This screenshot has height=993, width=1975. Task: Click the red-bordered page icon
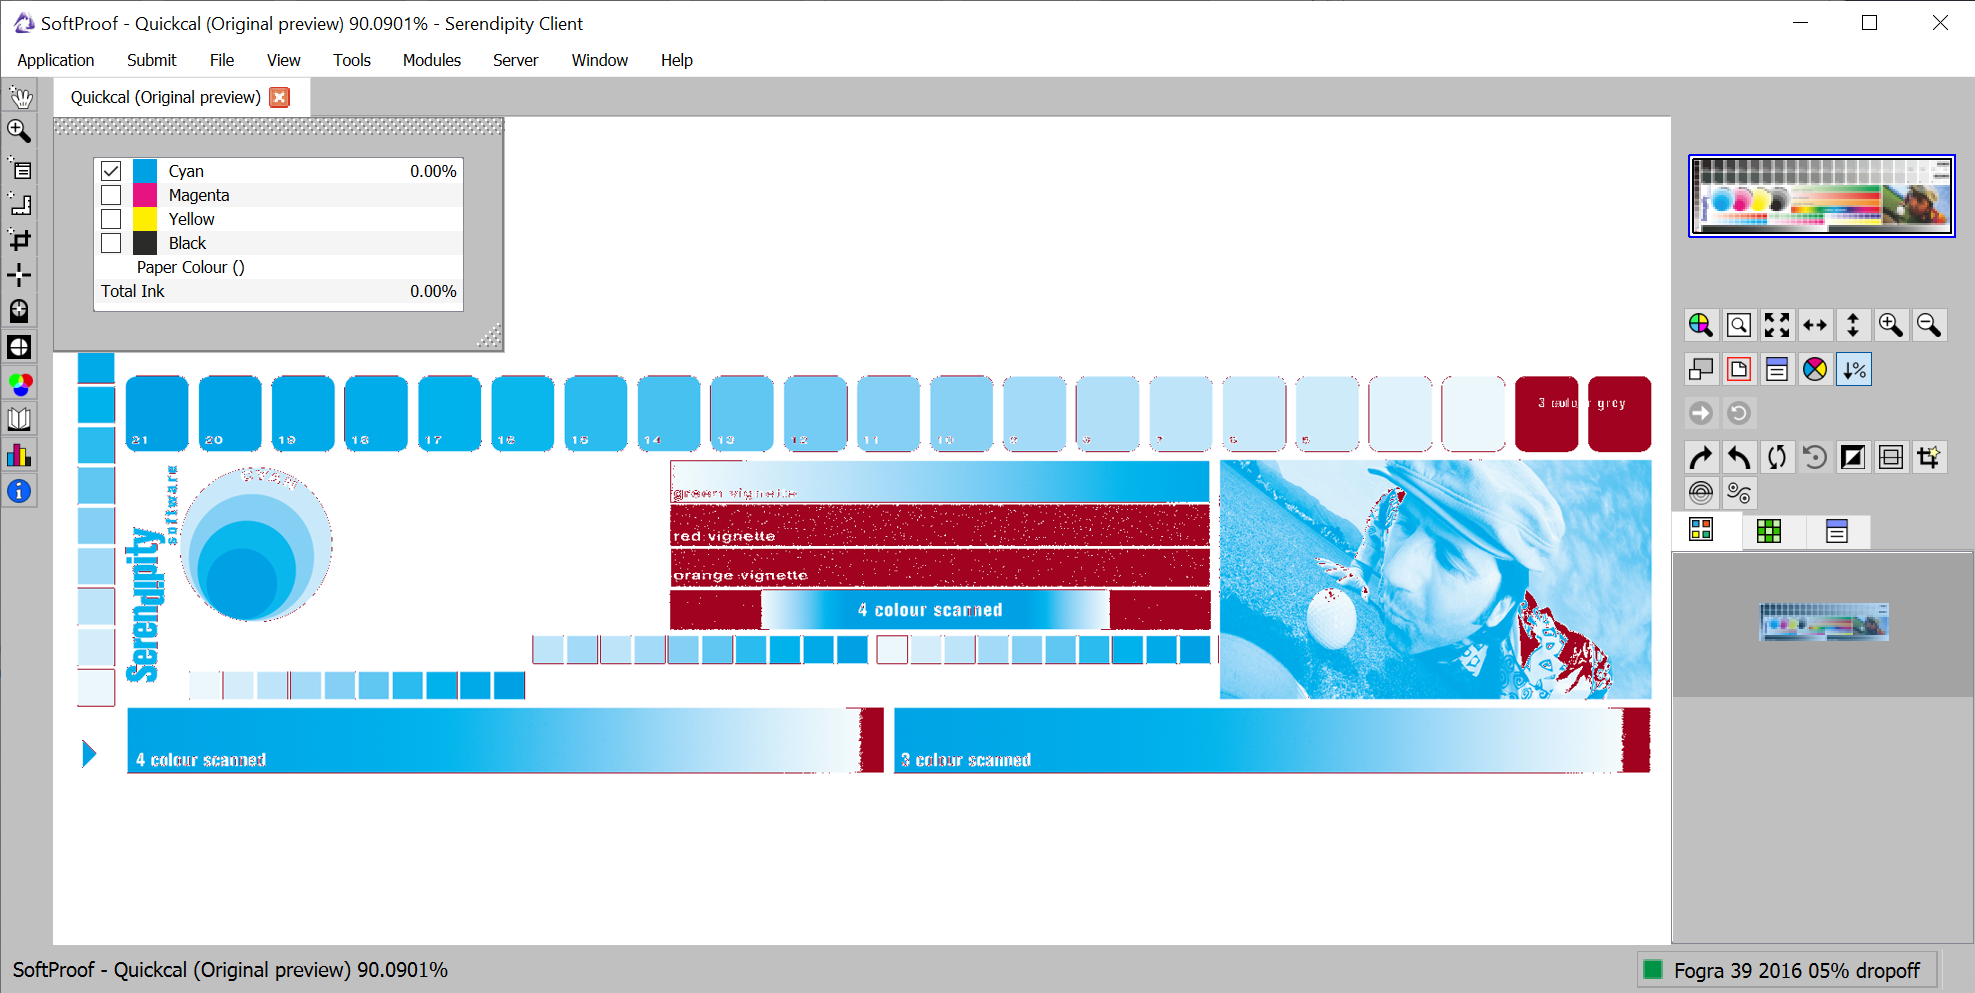click(x=1738, y=370)
